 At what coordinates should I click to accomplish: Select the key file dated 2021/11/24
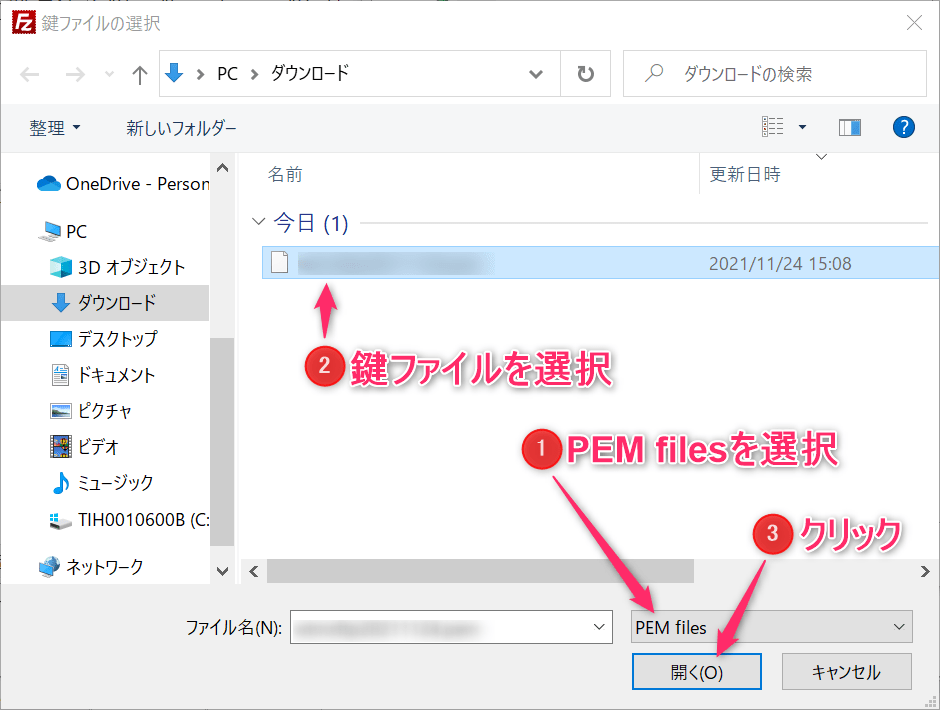tap(450, 260)
